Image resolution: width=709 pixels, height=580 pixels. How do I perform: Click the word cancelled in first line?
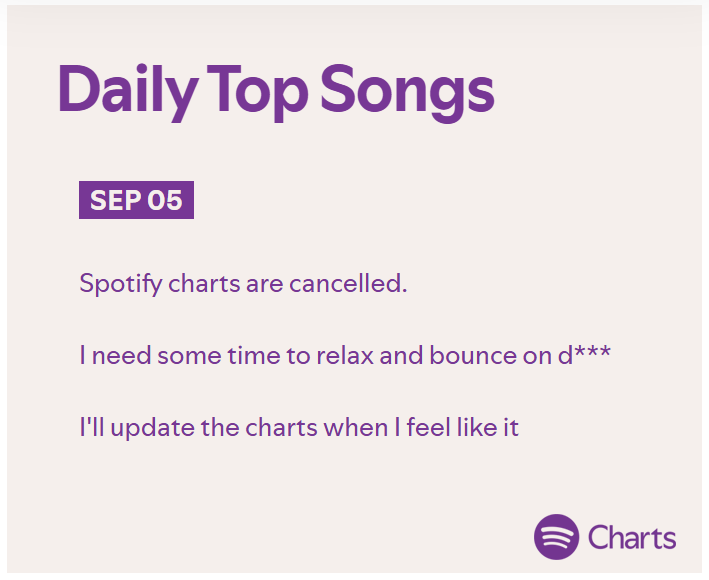pyautogui.click(x=348, y=284)
